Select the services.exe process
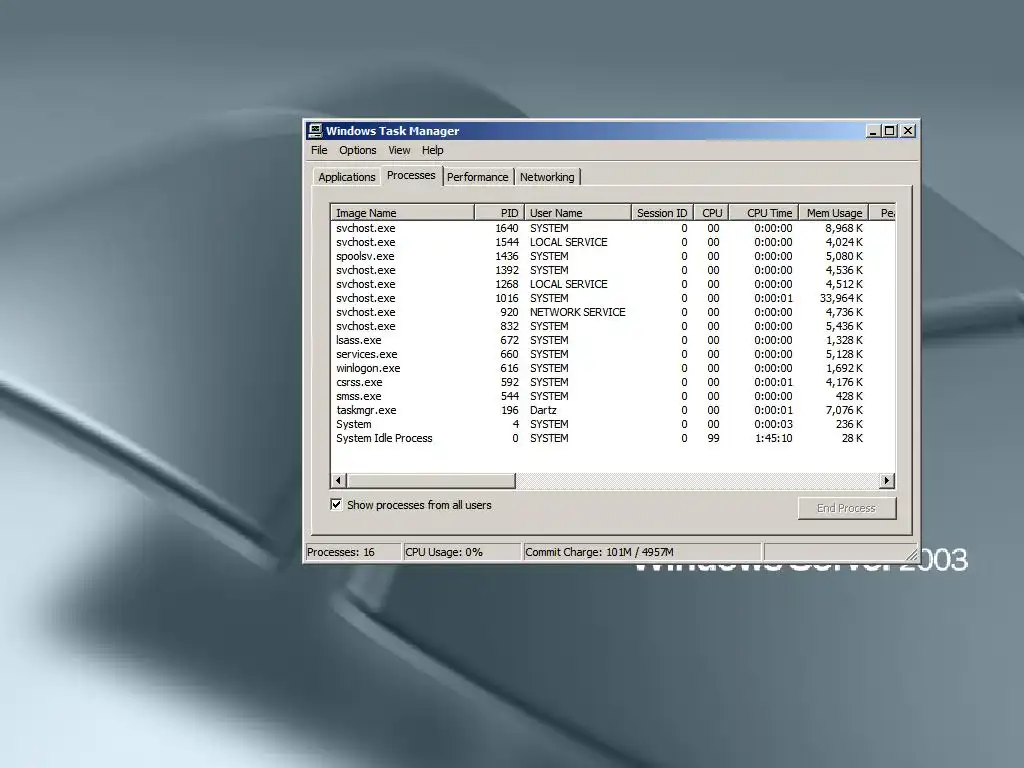Image resolution: width=1024 pixels, height=768 pixels. [613, 355]
